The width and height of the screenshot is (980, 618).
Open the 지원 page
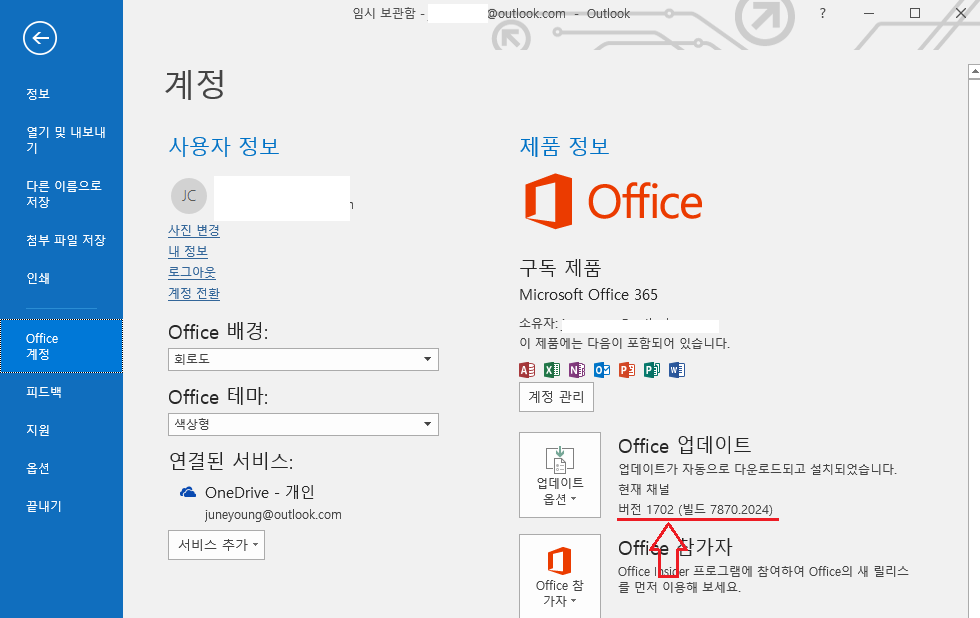click(38, 430)
